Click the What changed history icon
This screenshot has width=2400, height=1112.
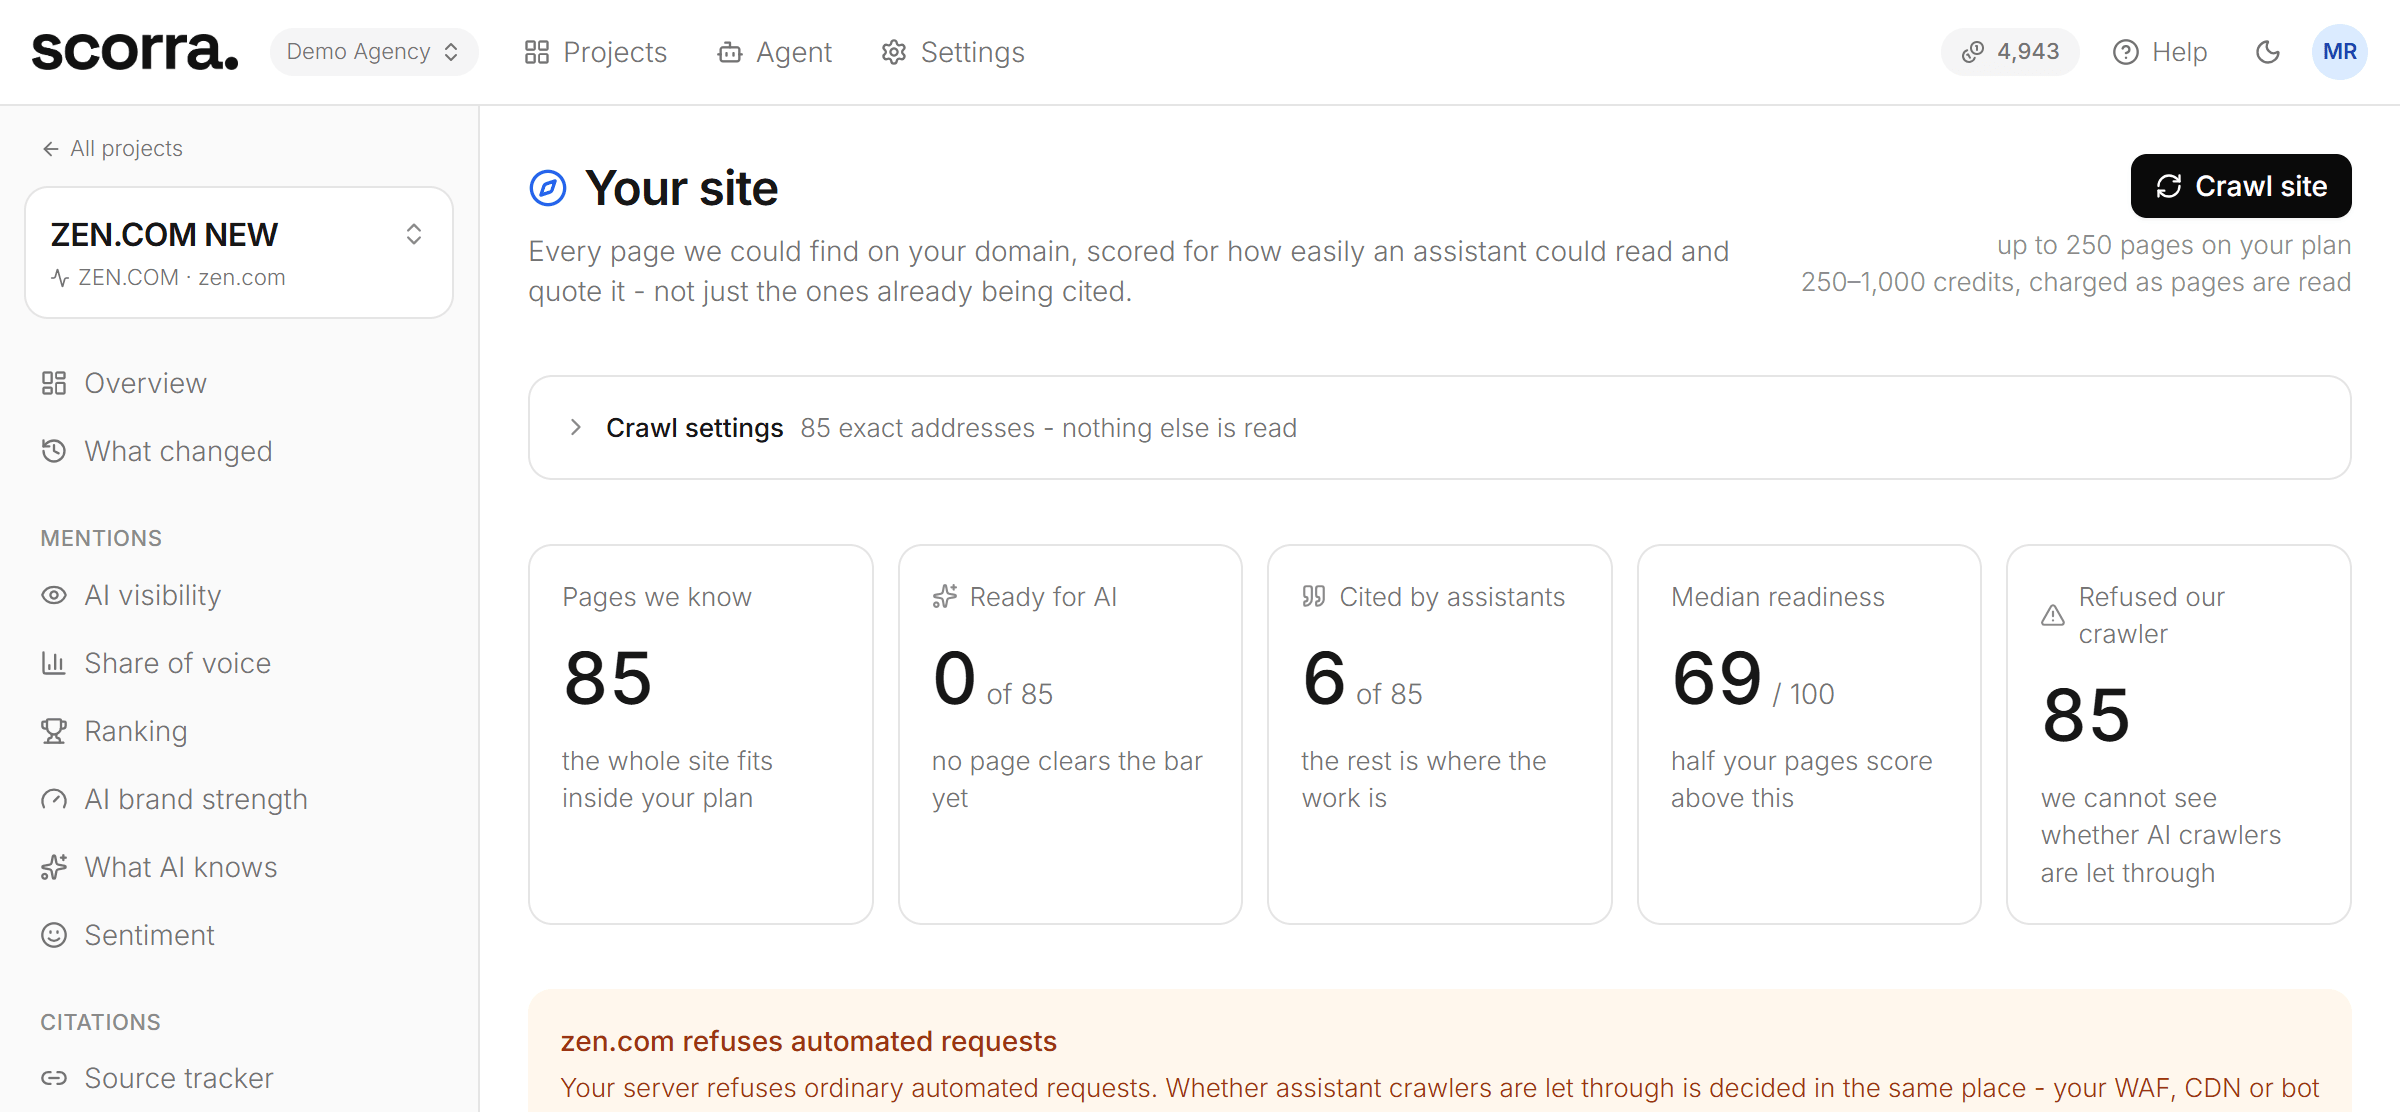click(54, 451)
